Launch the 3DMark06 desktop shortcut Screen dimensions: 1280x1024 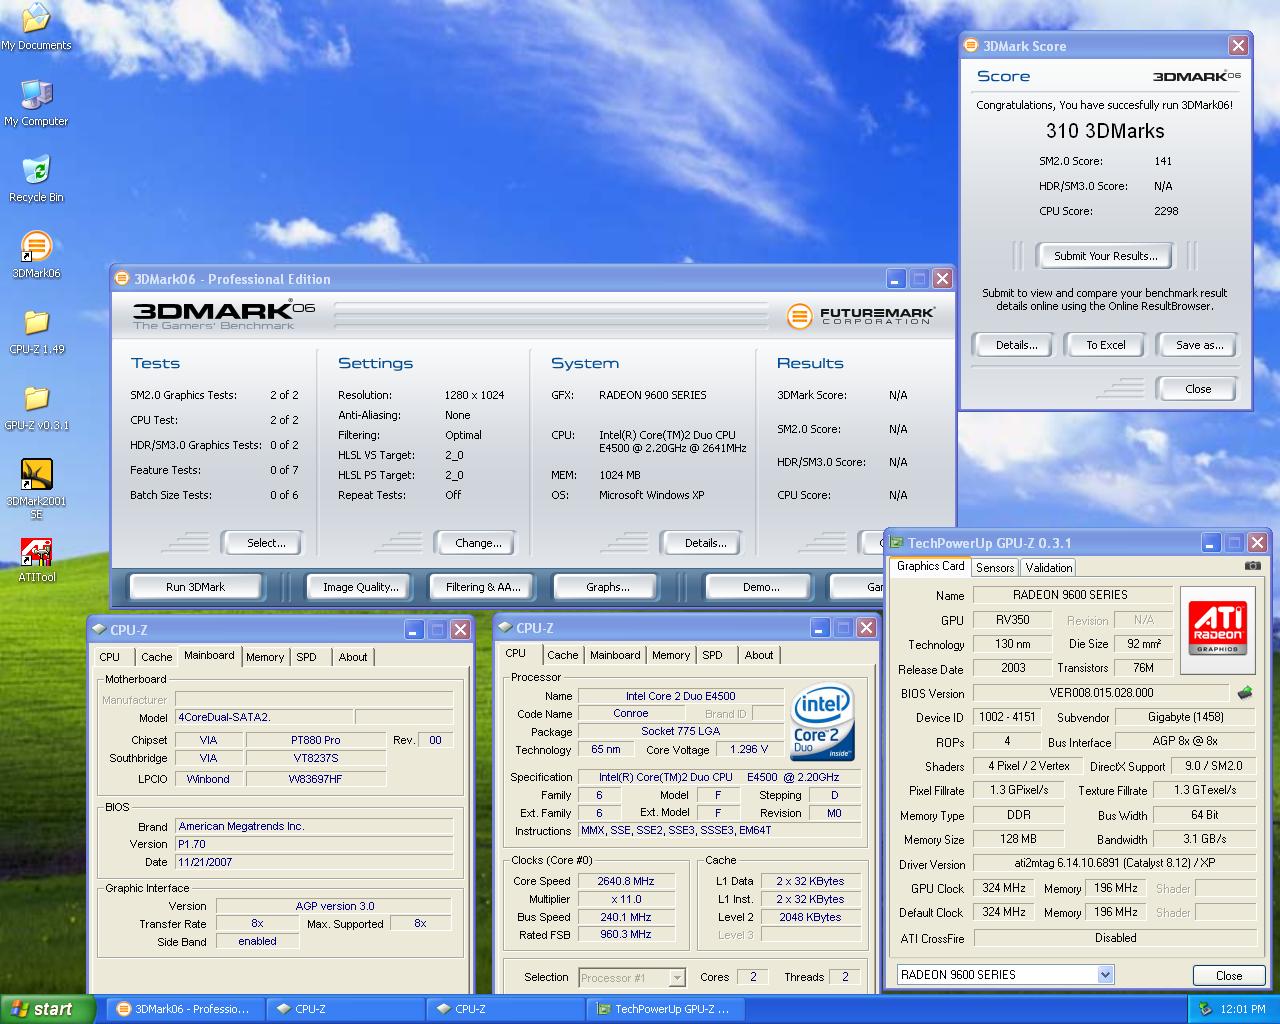pyautogui.click(x=36, y=255)
